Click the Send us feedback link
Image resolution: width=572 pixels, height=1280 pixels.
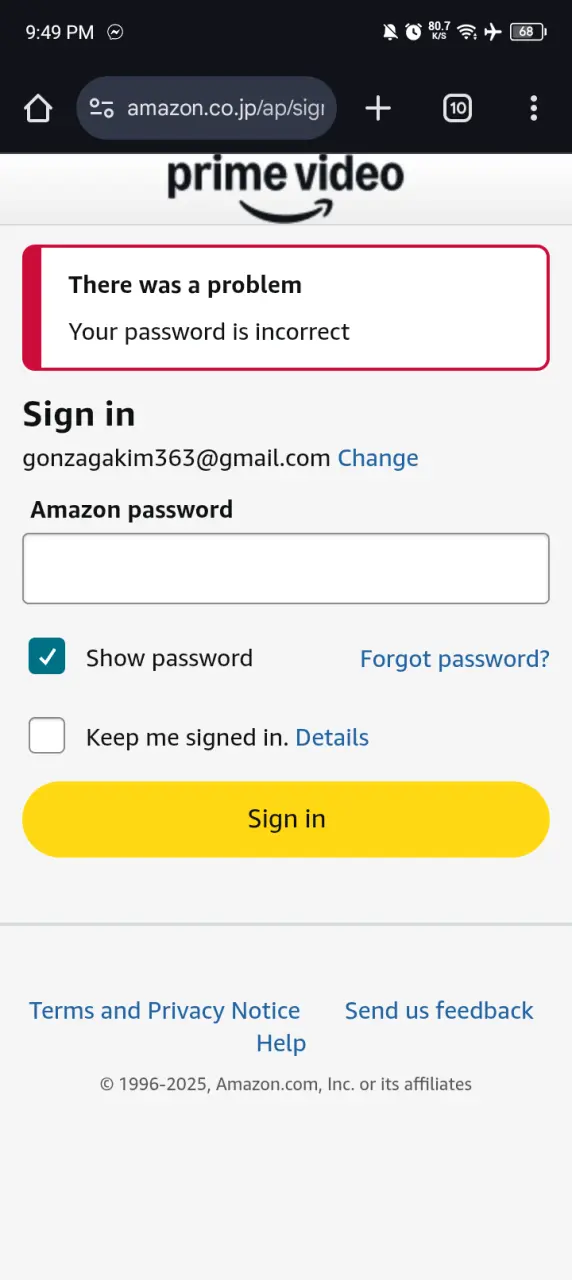pos(439,1010)
